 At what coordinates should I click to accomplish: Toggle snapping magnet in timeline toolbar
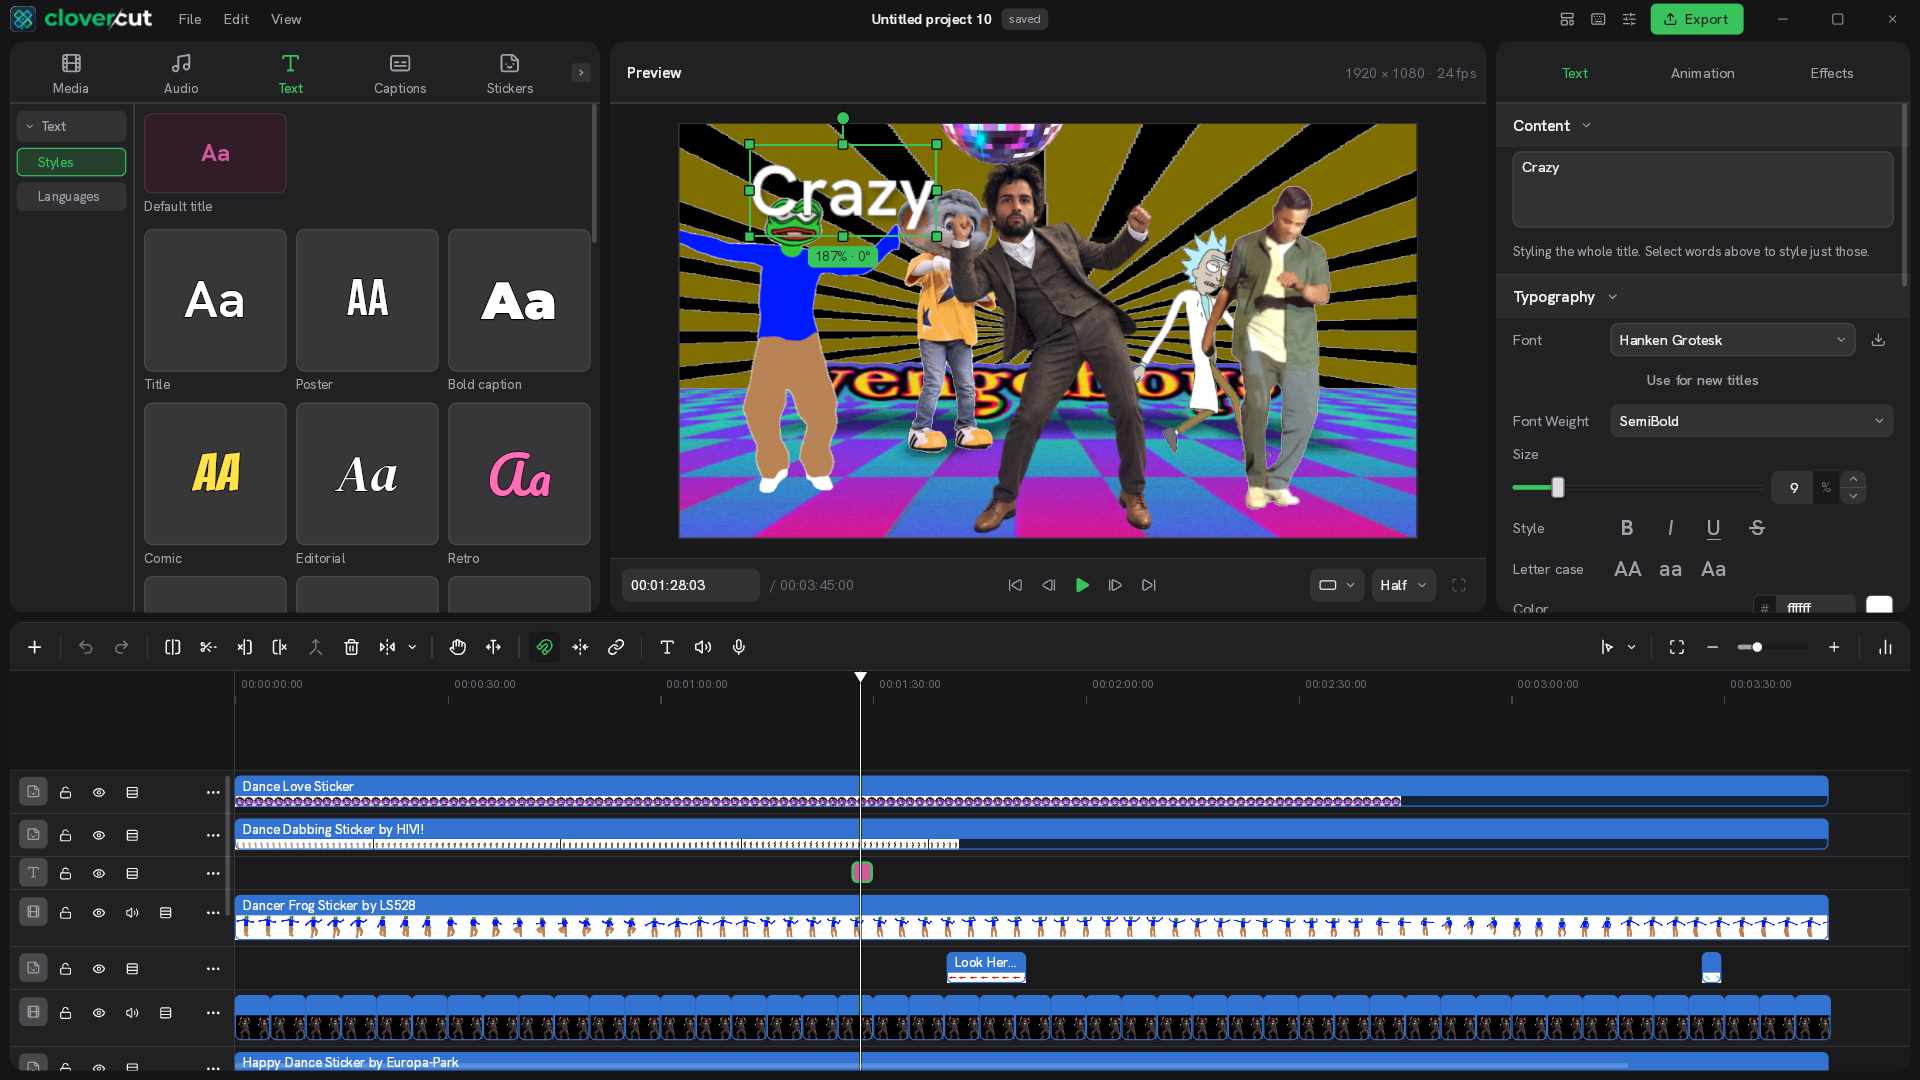click(x=544, y=647)
